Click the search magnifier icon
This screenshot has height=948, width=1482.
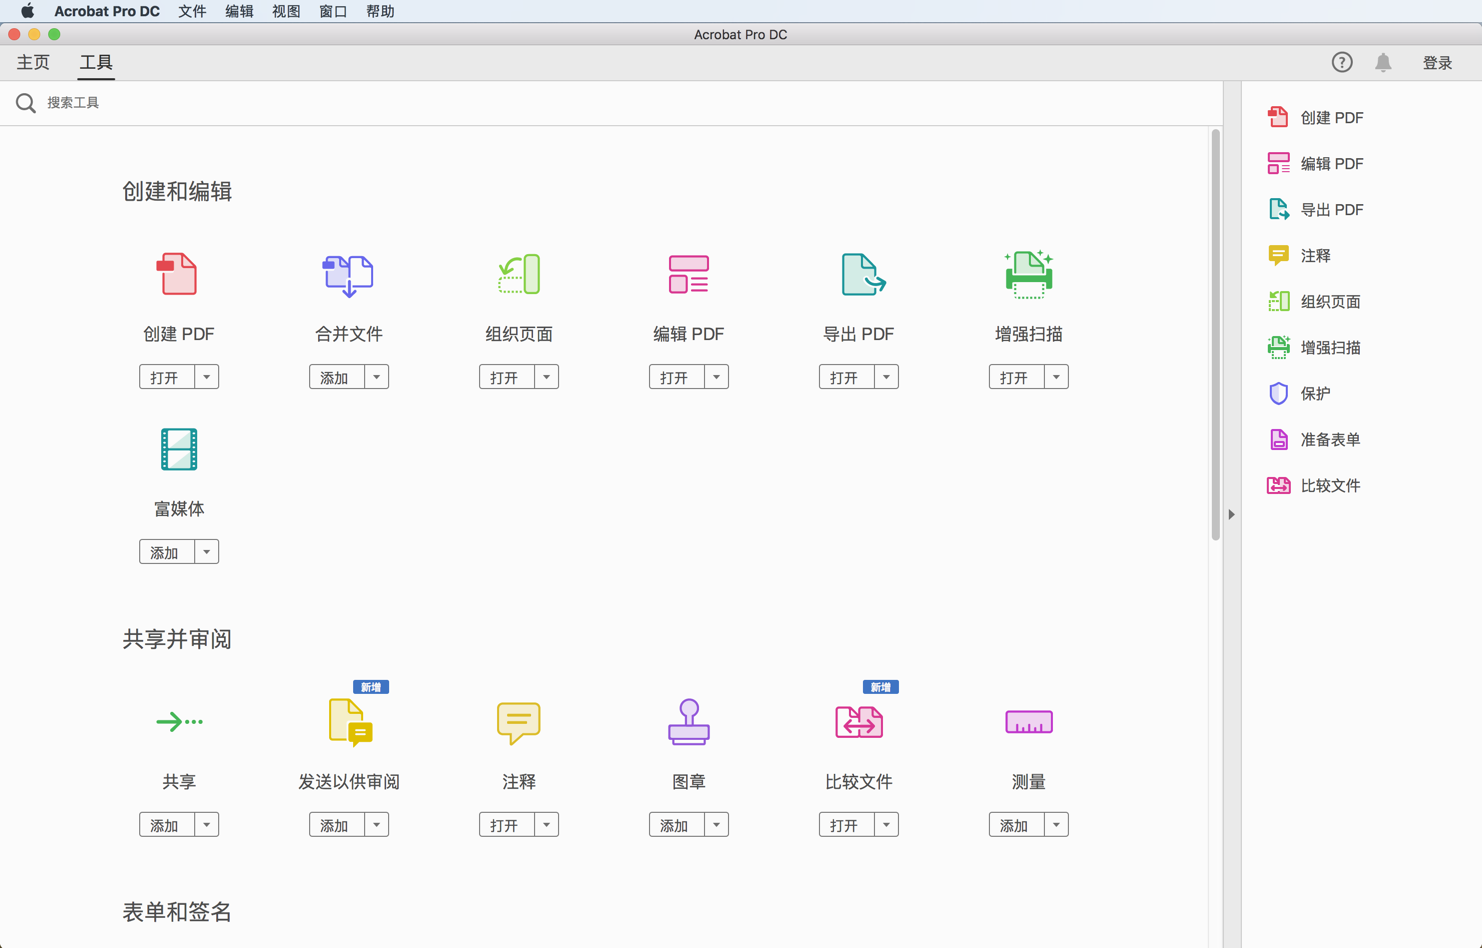pyautogui.click(x=26, y=103)
